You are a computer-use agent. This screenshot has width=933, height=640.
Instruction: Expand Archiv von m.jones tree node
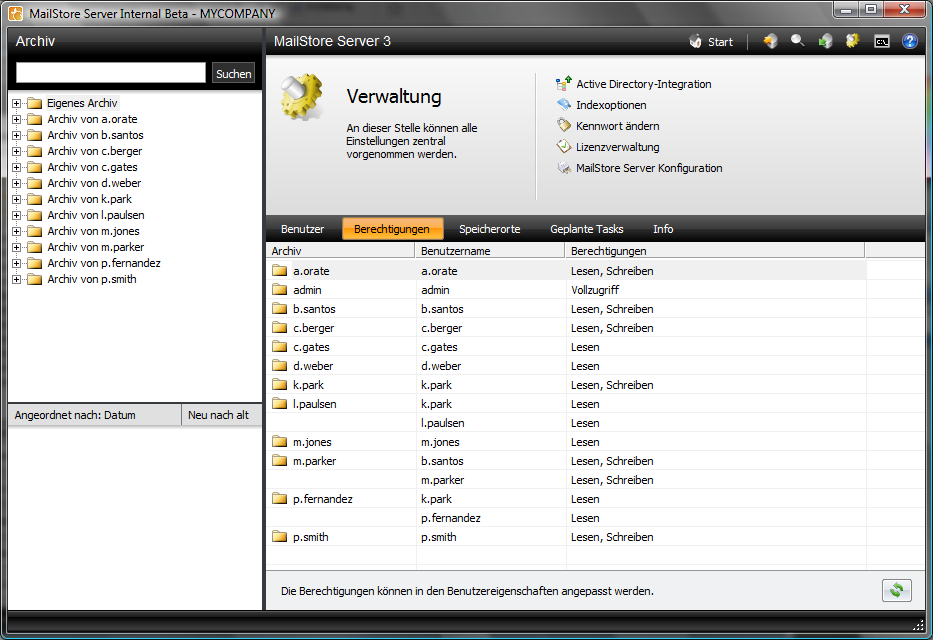tap(17, 232)
